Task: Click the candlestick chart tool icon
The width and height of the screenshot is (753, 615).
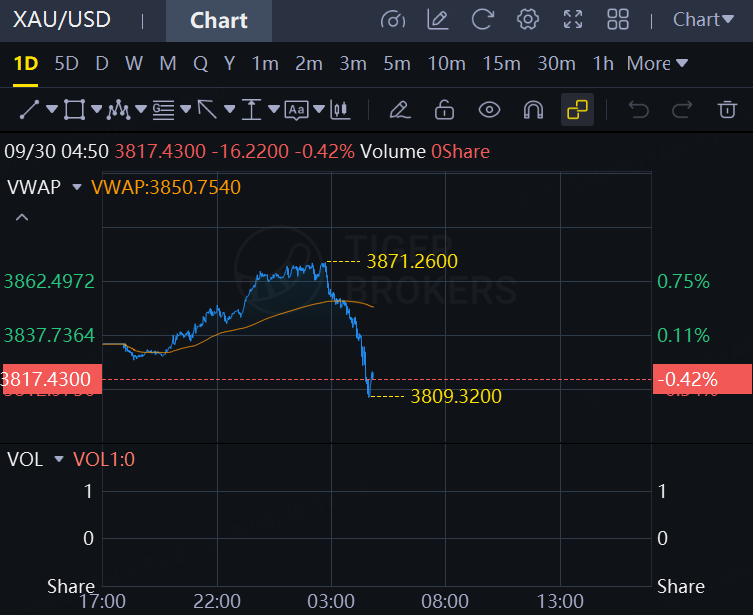Action: point(340,110)
